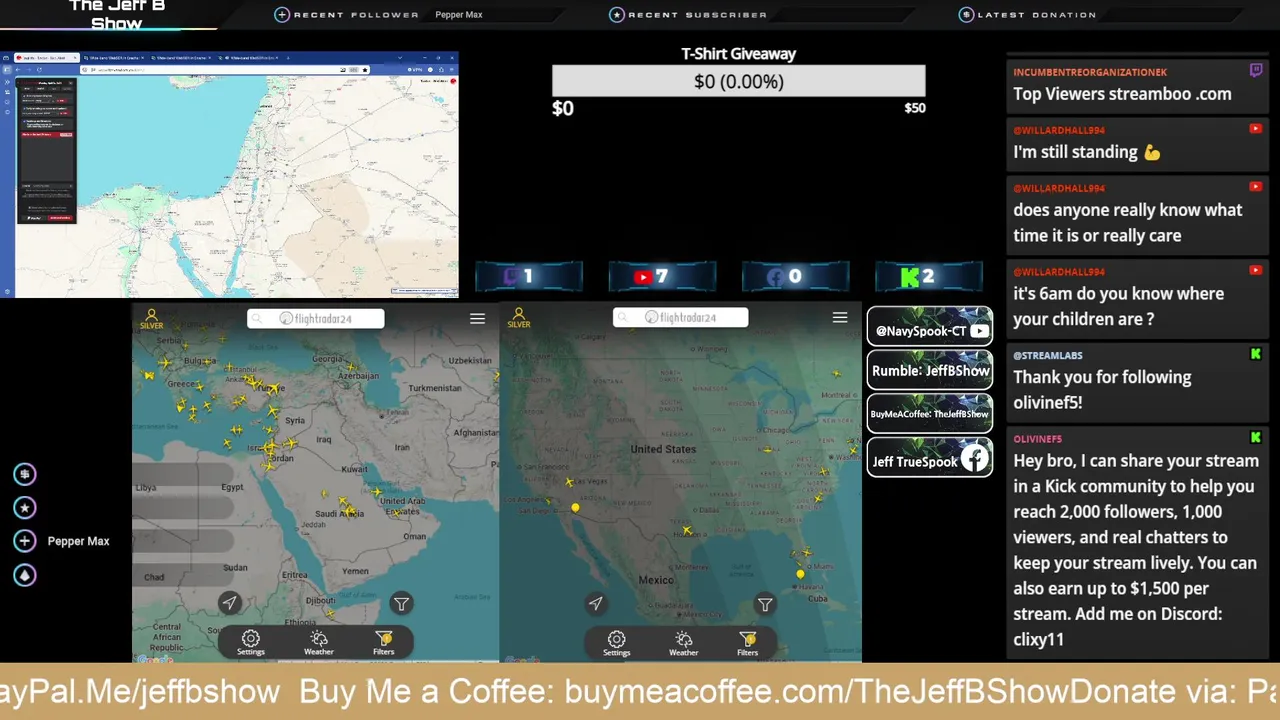1280x720 pixels.
Task: Click the Recent Subscriber star icon in top bar
Action: coord(617,14)
